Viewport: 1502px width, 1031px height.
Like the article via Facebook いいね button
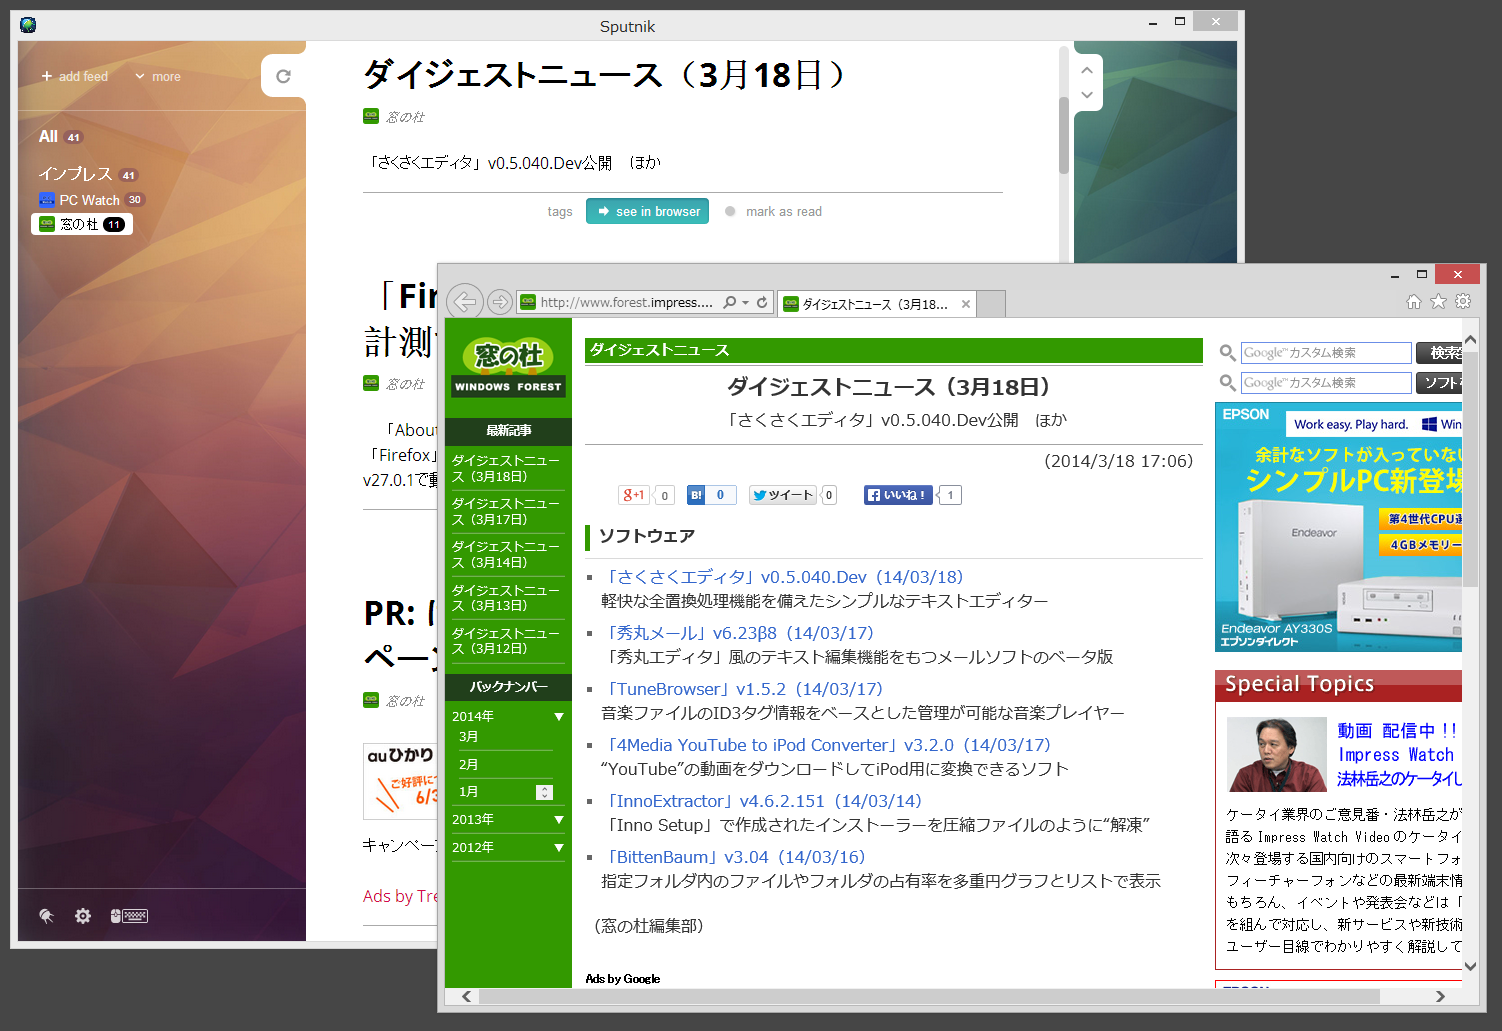897,494
